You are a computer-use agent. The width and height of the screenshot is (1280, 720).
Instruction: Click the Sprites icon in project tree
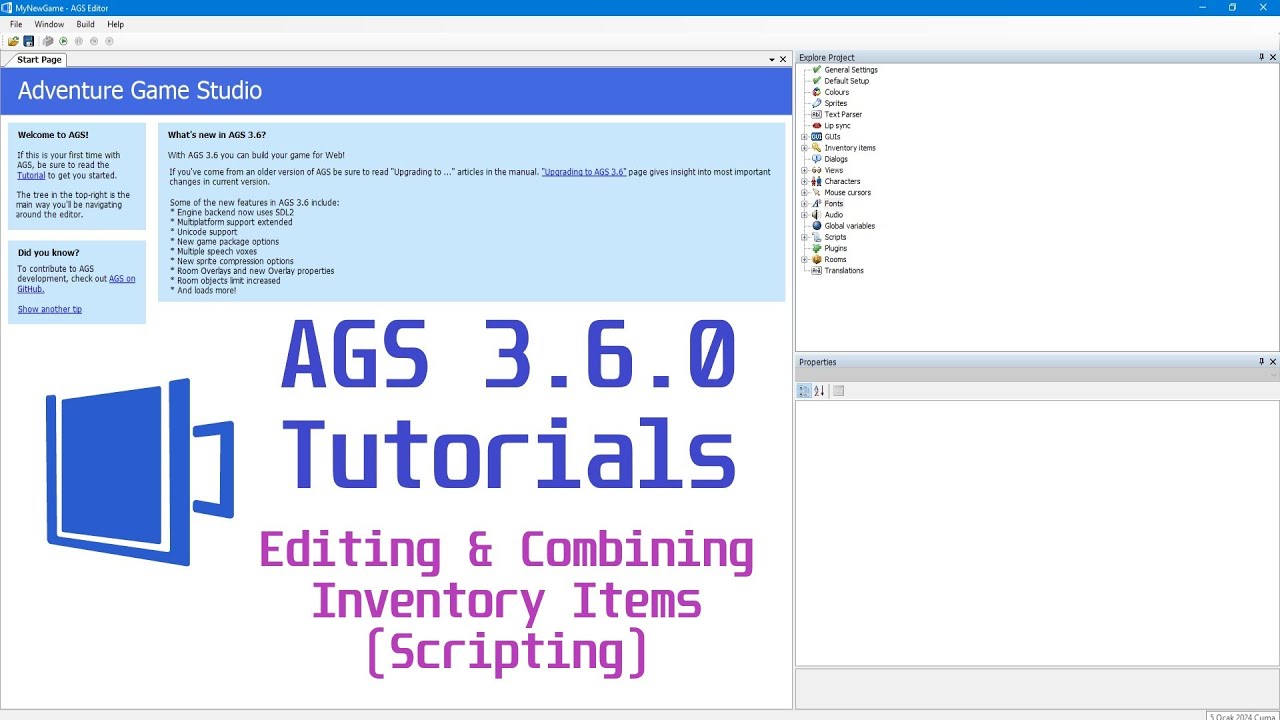(x=816, y=103)
